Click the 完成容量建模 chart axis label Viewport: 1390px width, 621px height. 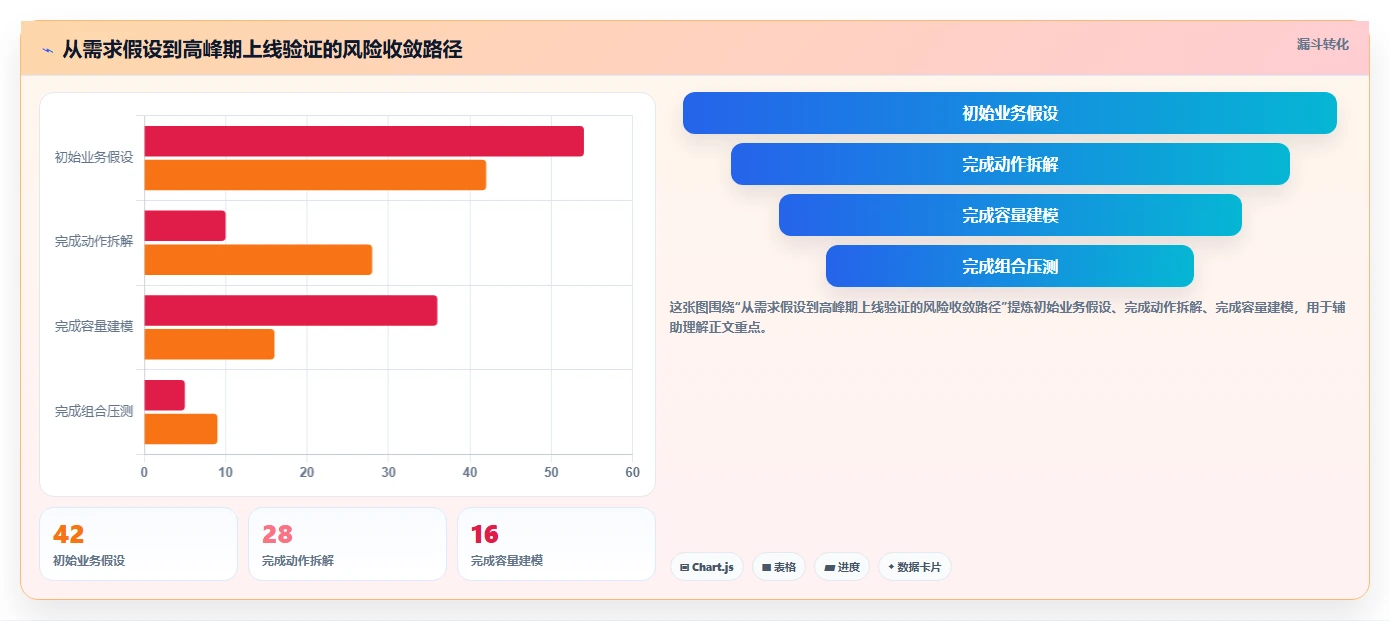94,326
